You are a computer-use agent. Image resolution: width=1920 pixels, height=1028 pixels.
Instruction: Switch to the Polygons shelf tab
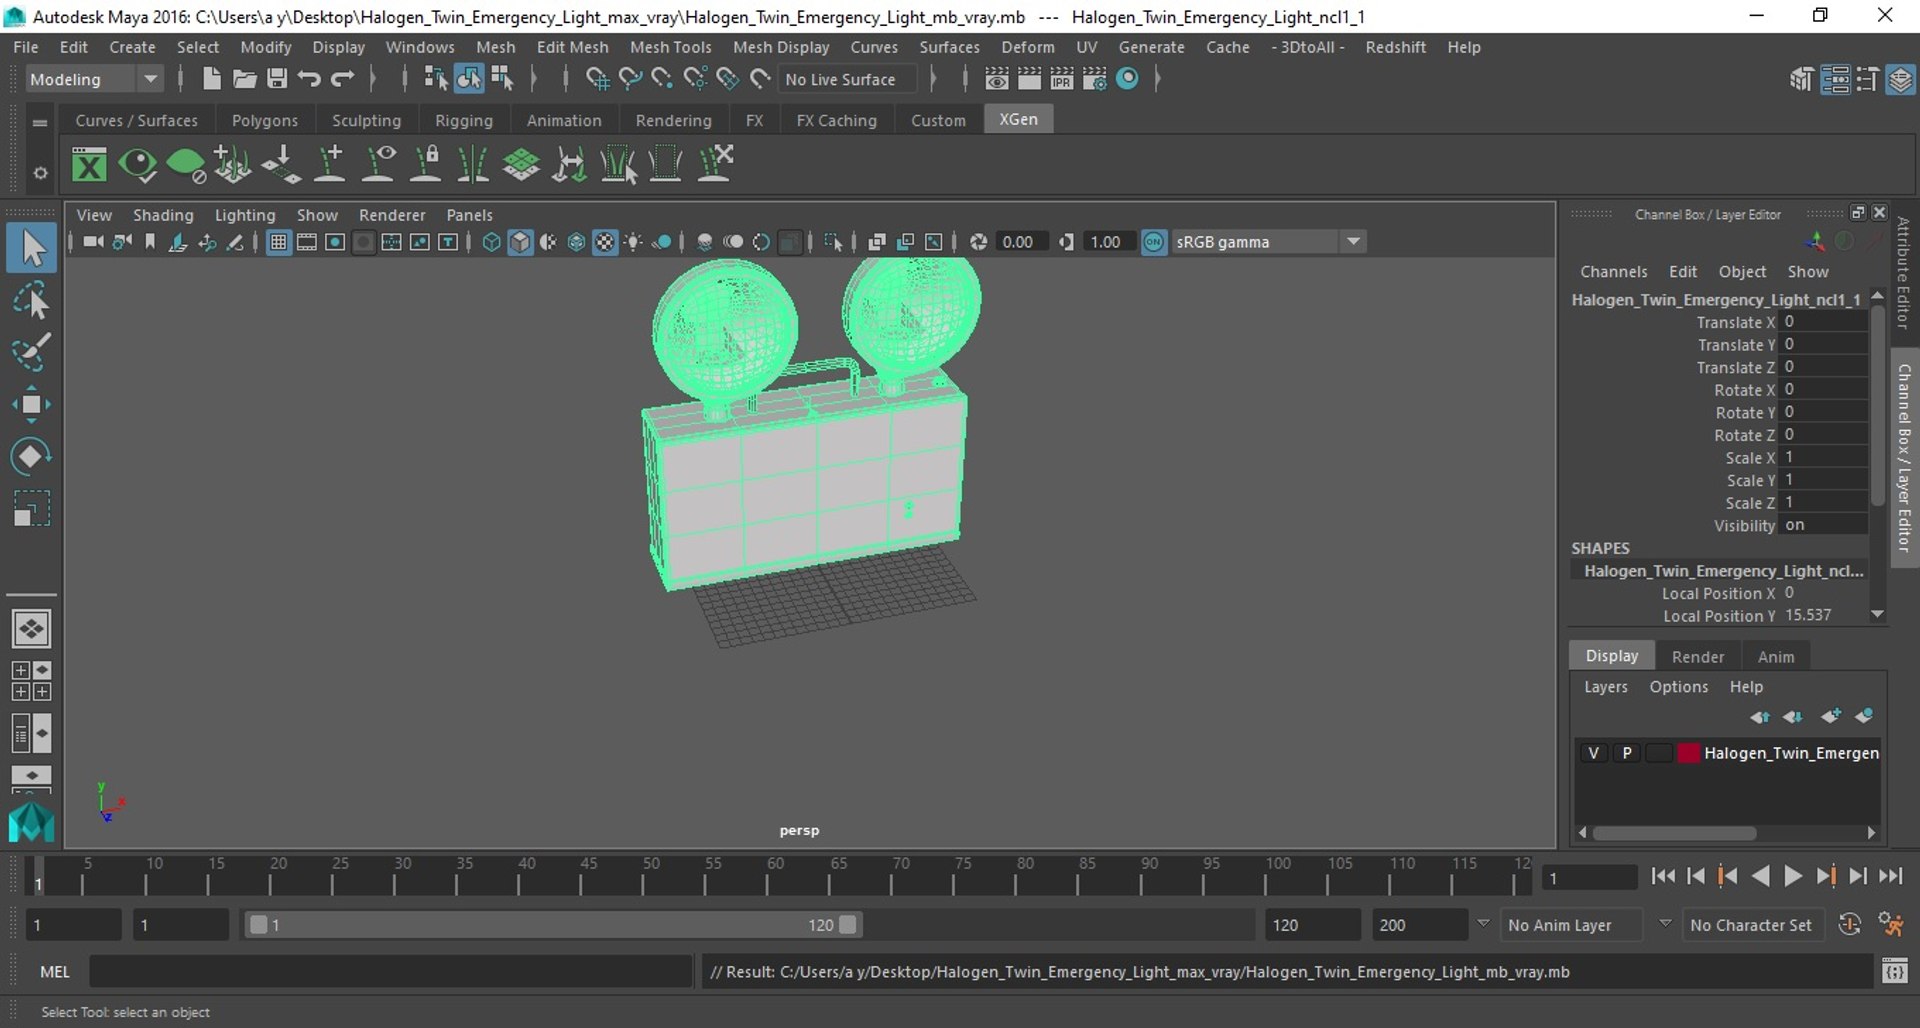264,120
